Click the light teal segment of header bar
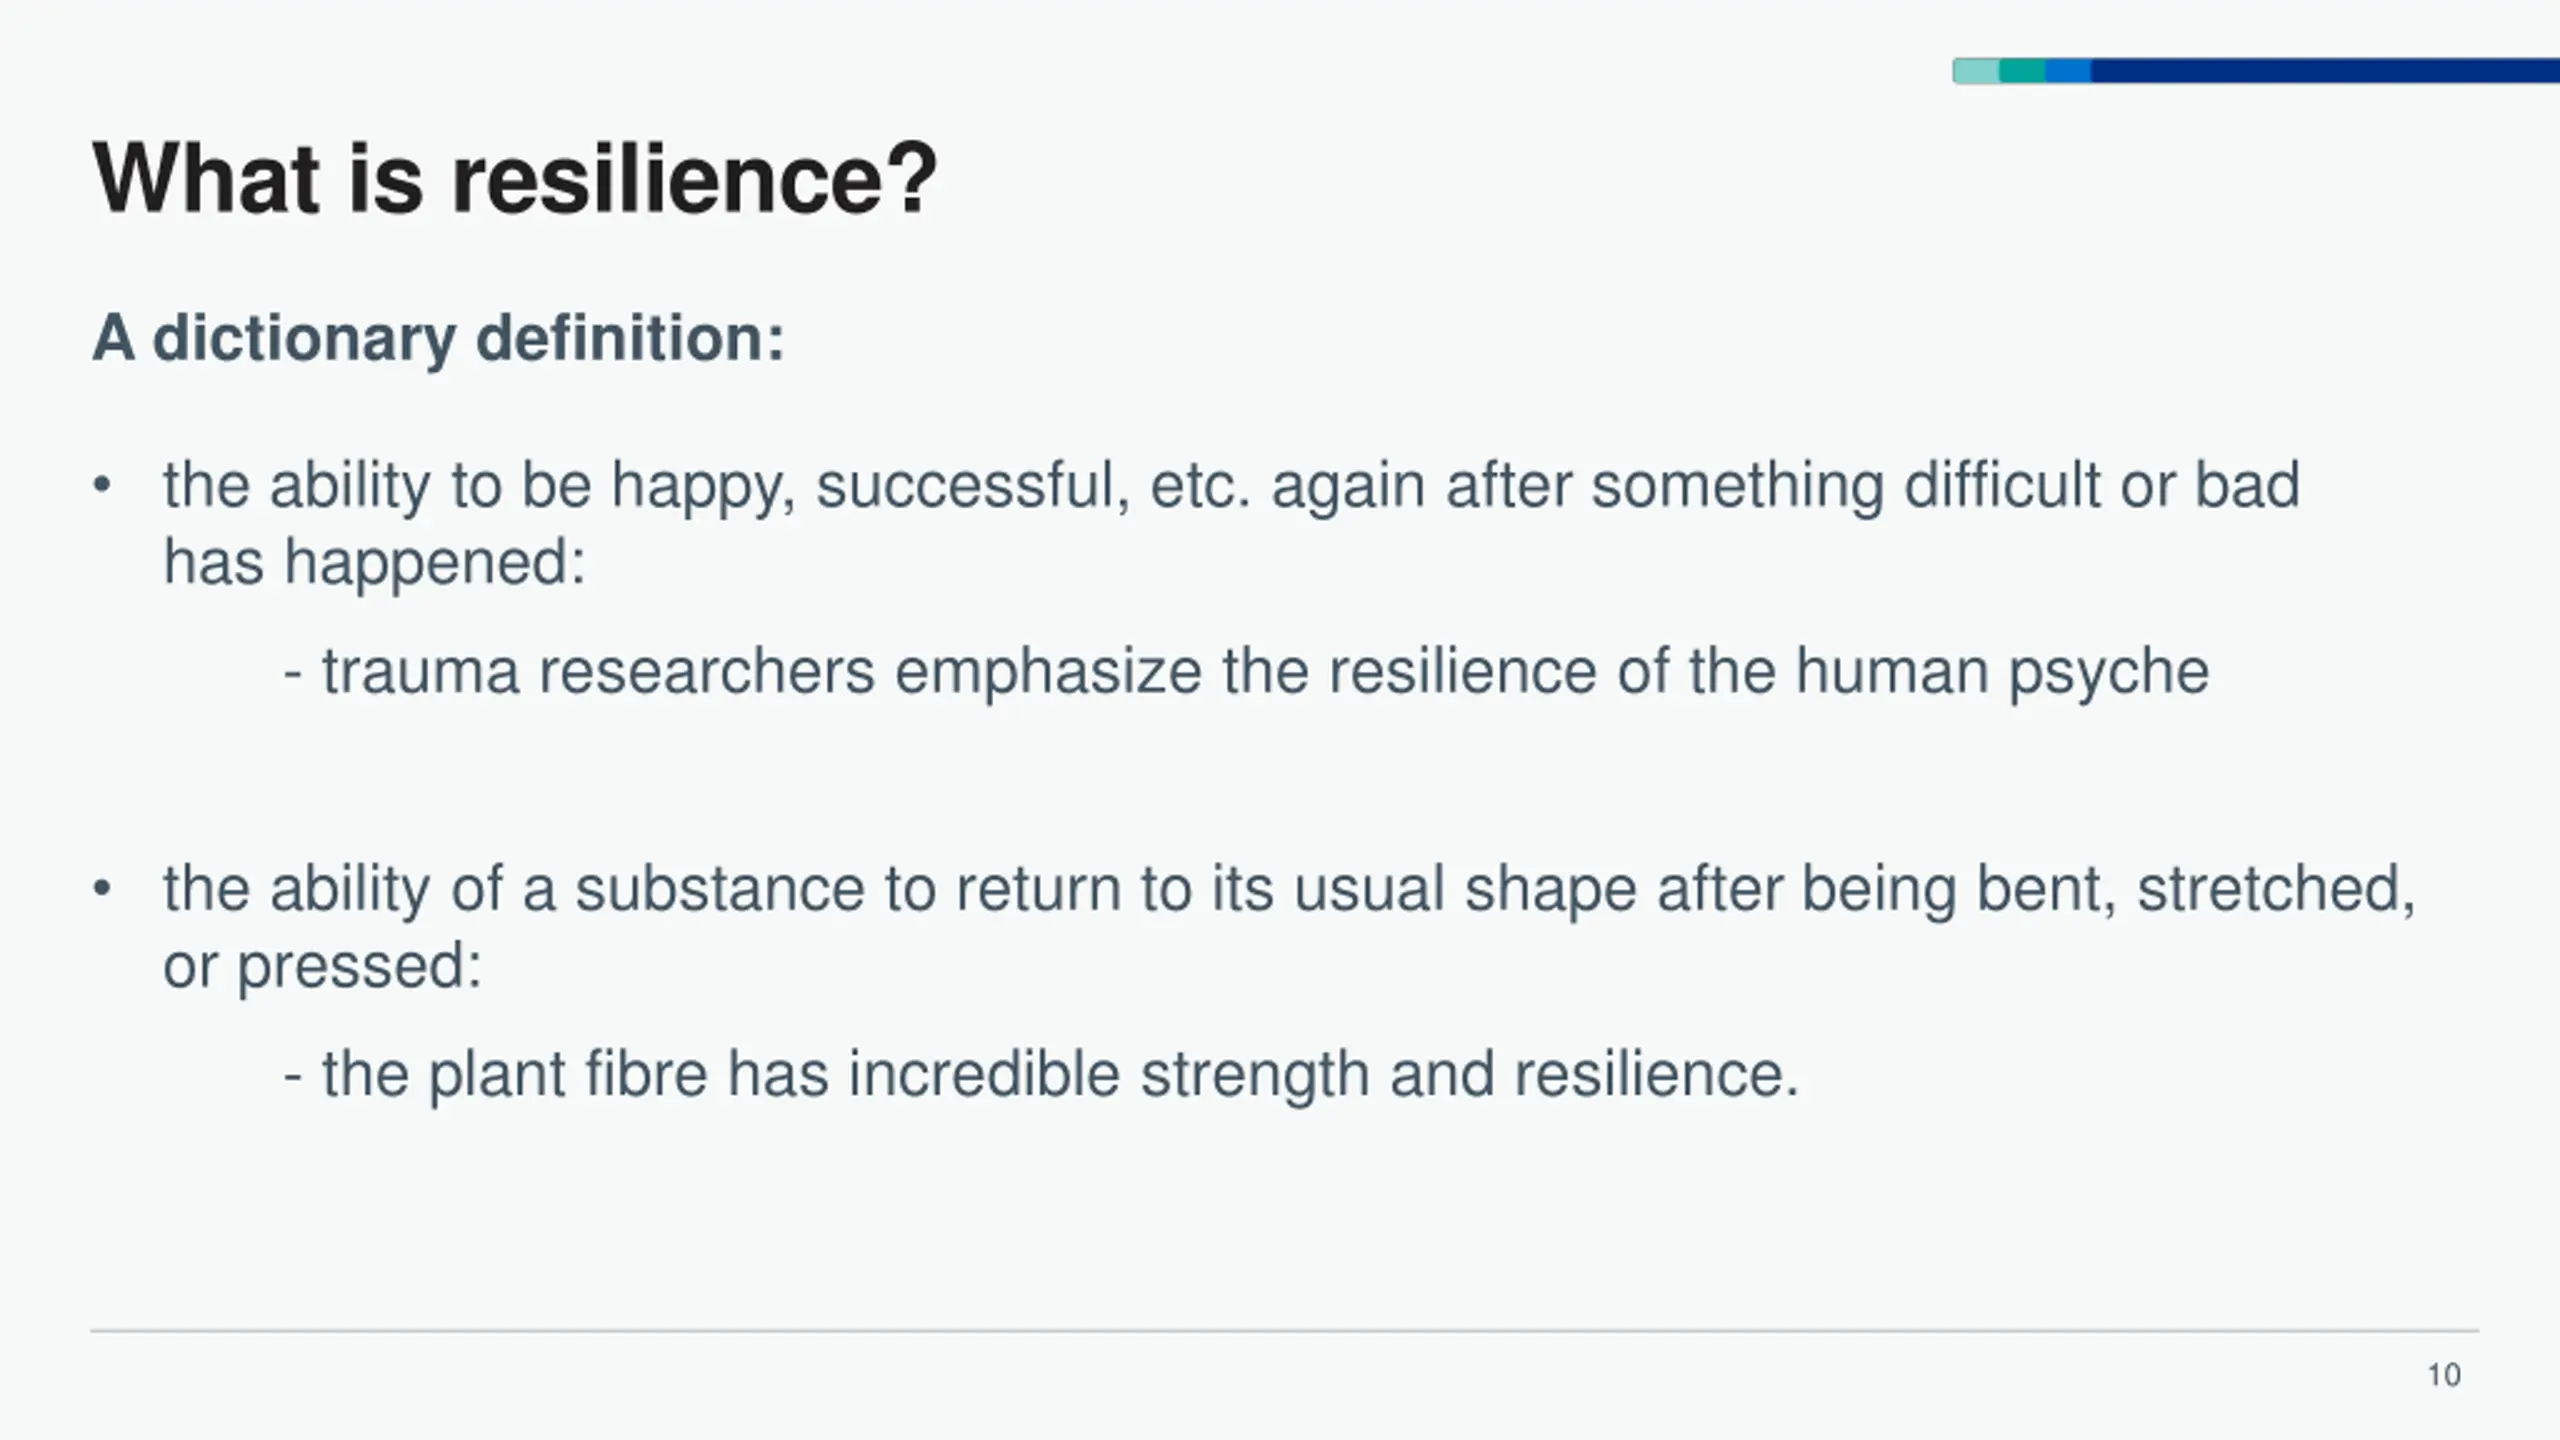The width and height of the screenshot is (2560, 1440). point(1976,71)
